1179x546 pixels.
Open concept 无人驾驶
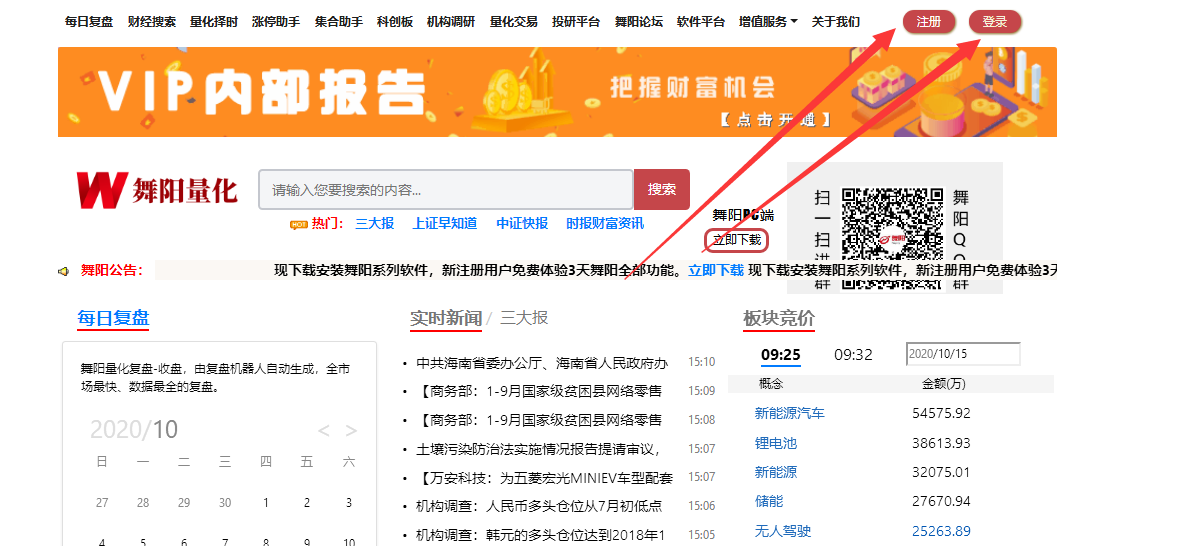783,531
